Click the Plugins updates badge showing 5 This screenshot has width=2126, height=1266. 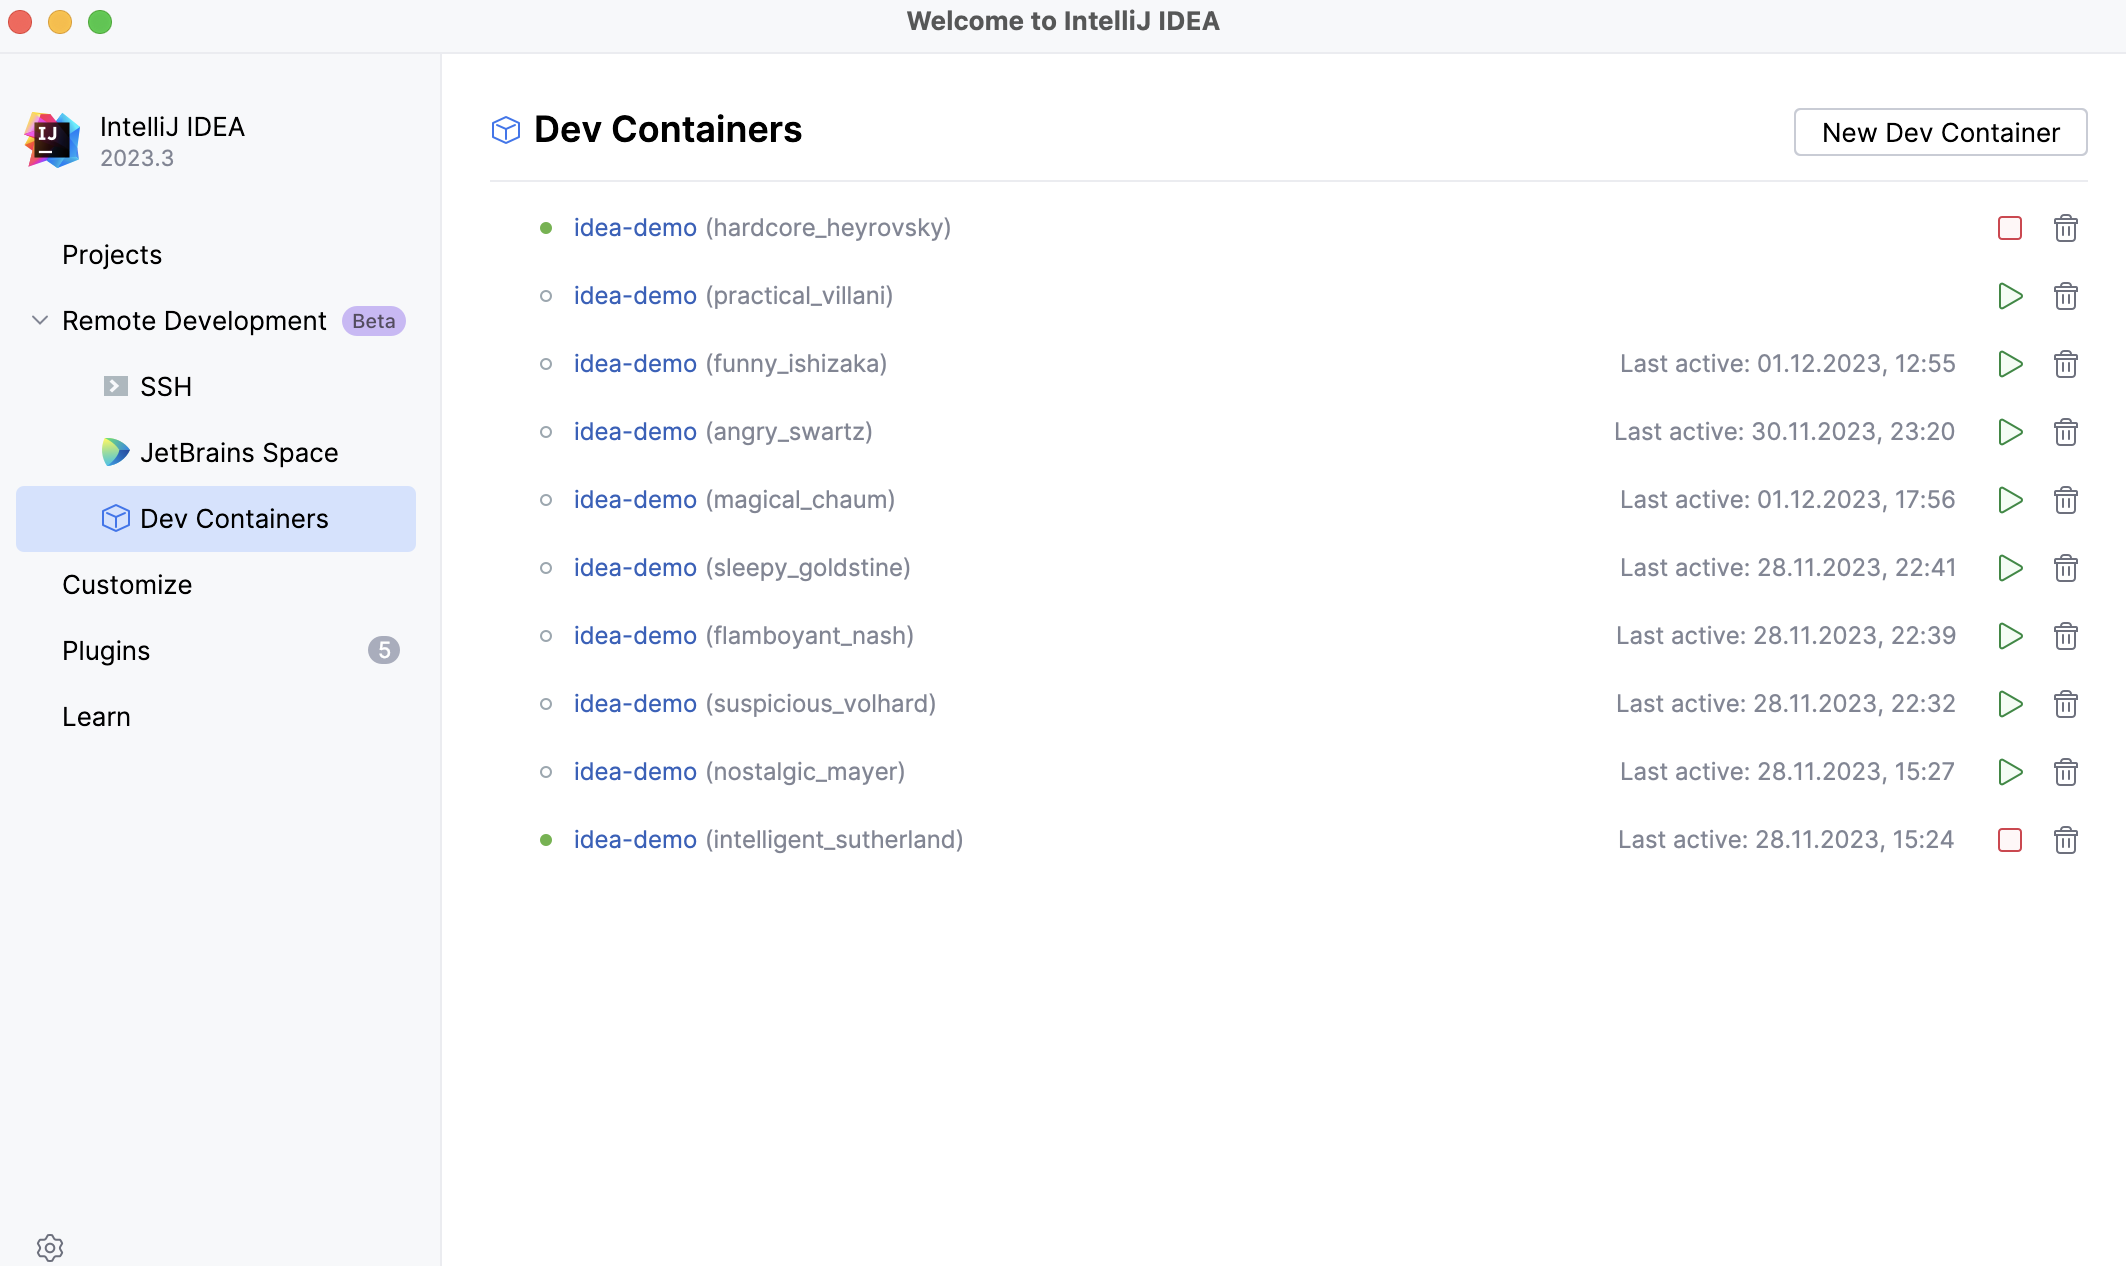(384, 650)
